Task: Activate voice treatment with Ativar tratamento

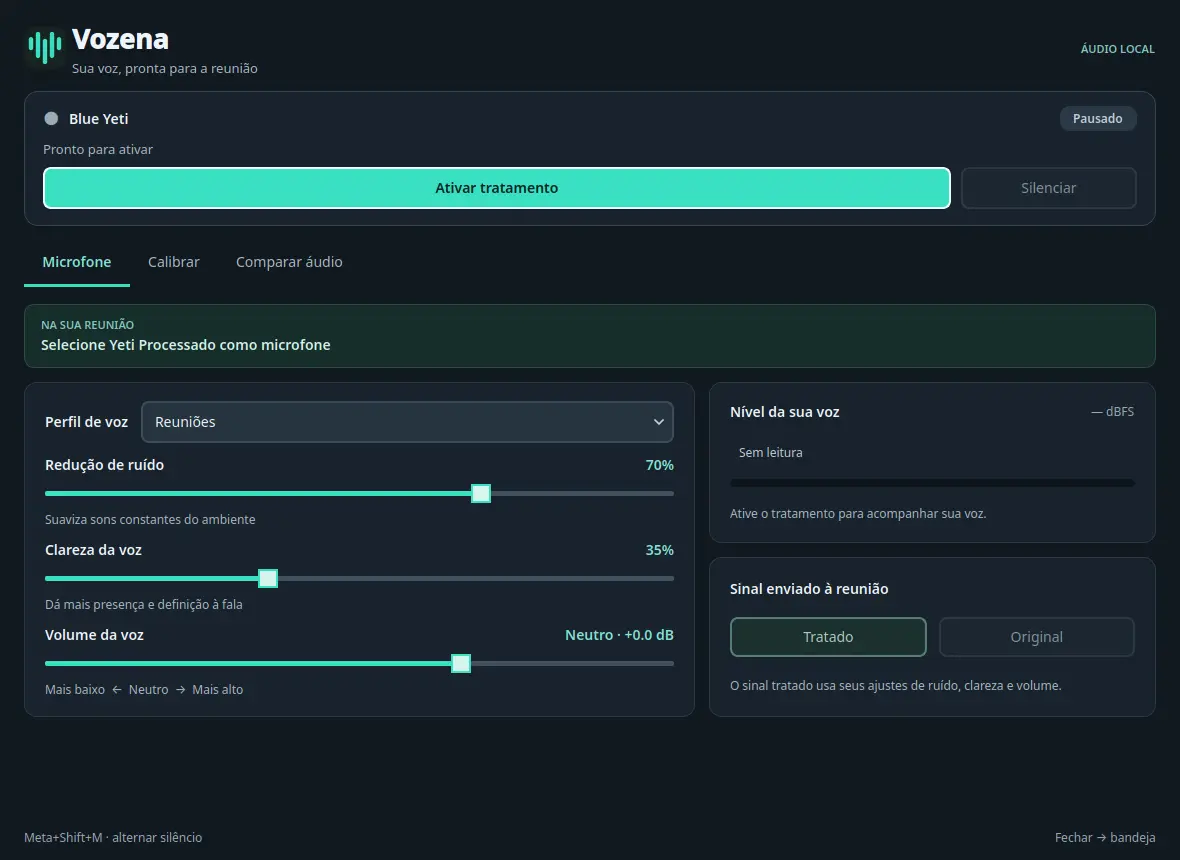Action: coord(497,188)
